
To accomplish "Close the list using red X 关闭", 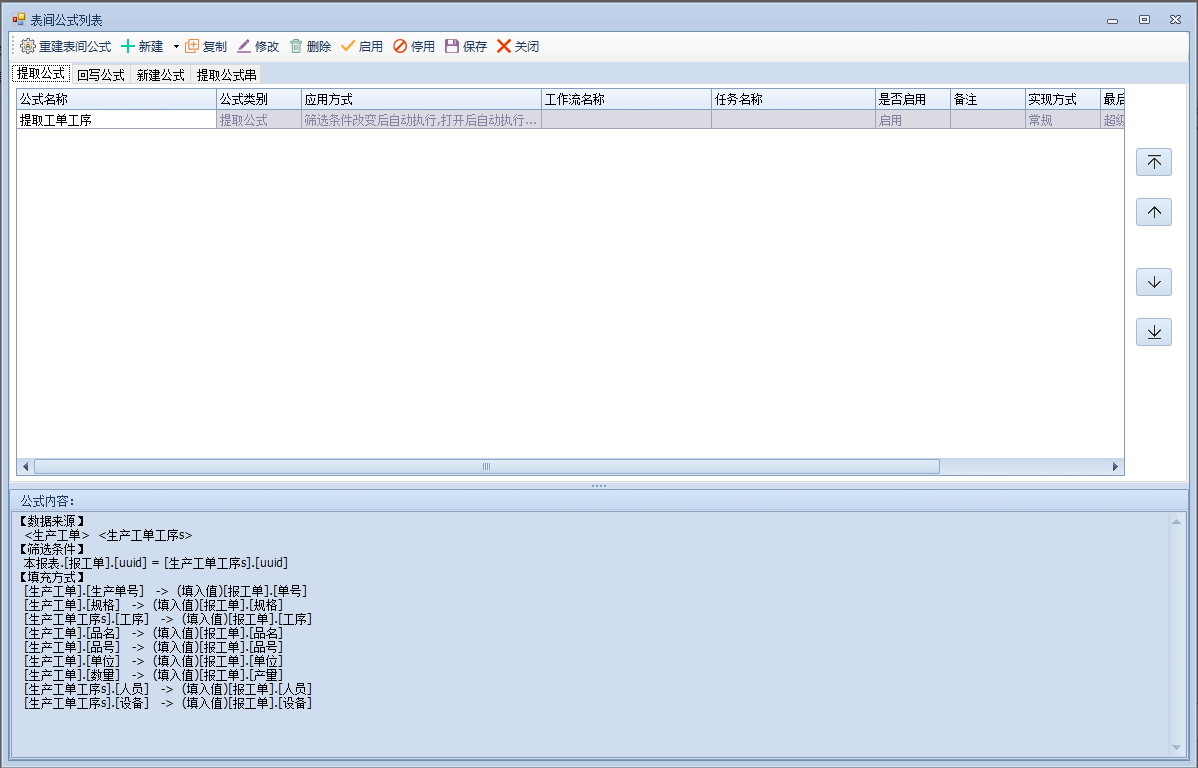I will coord(504,46).
